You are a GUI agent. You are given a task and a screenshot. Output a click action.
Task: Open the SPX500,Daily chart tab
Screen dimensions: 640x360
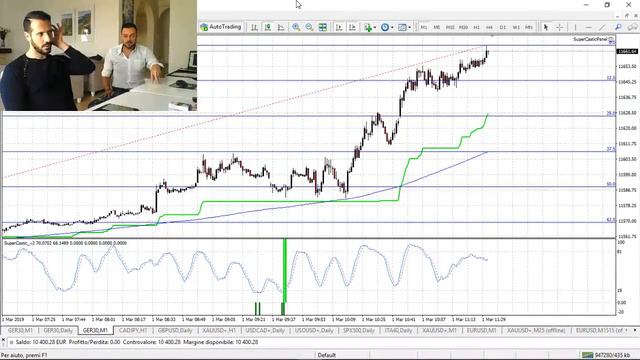(x=359, y=330)
